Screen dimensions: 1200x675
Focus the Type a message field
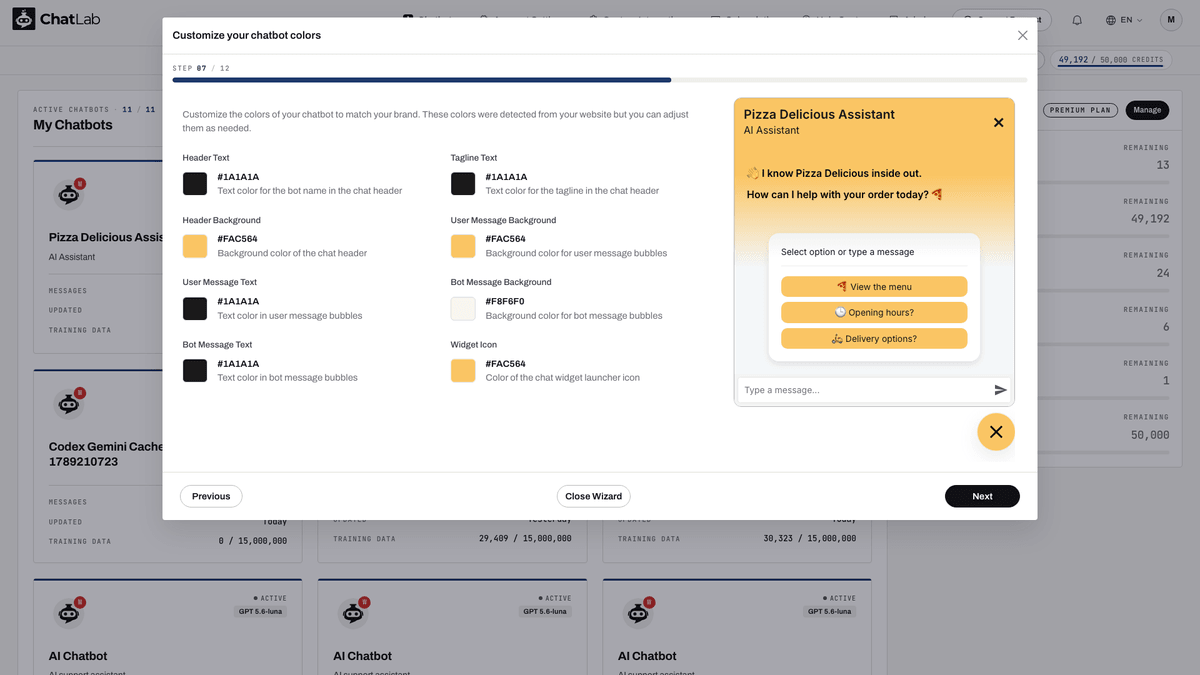click(864, 390)
